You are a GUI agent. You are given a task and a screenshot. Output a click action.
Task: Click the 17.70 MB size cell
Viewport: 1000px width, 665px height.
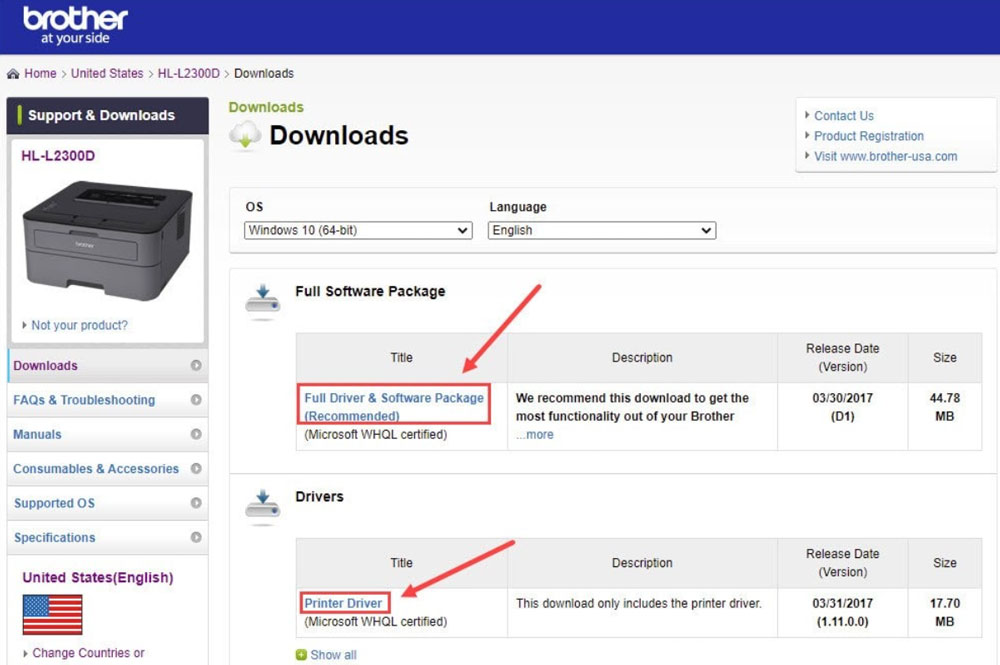point(945,612)
